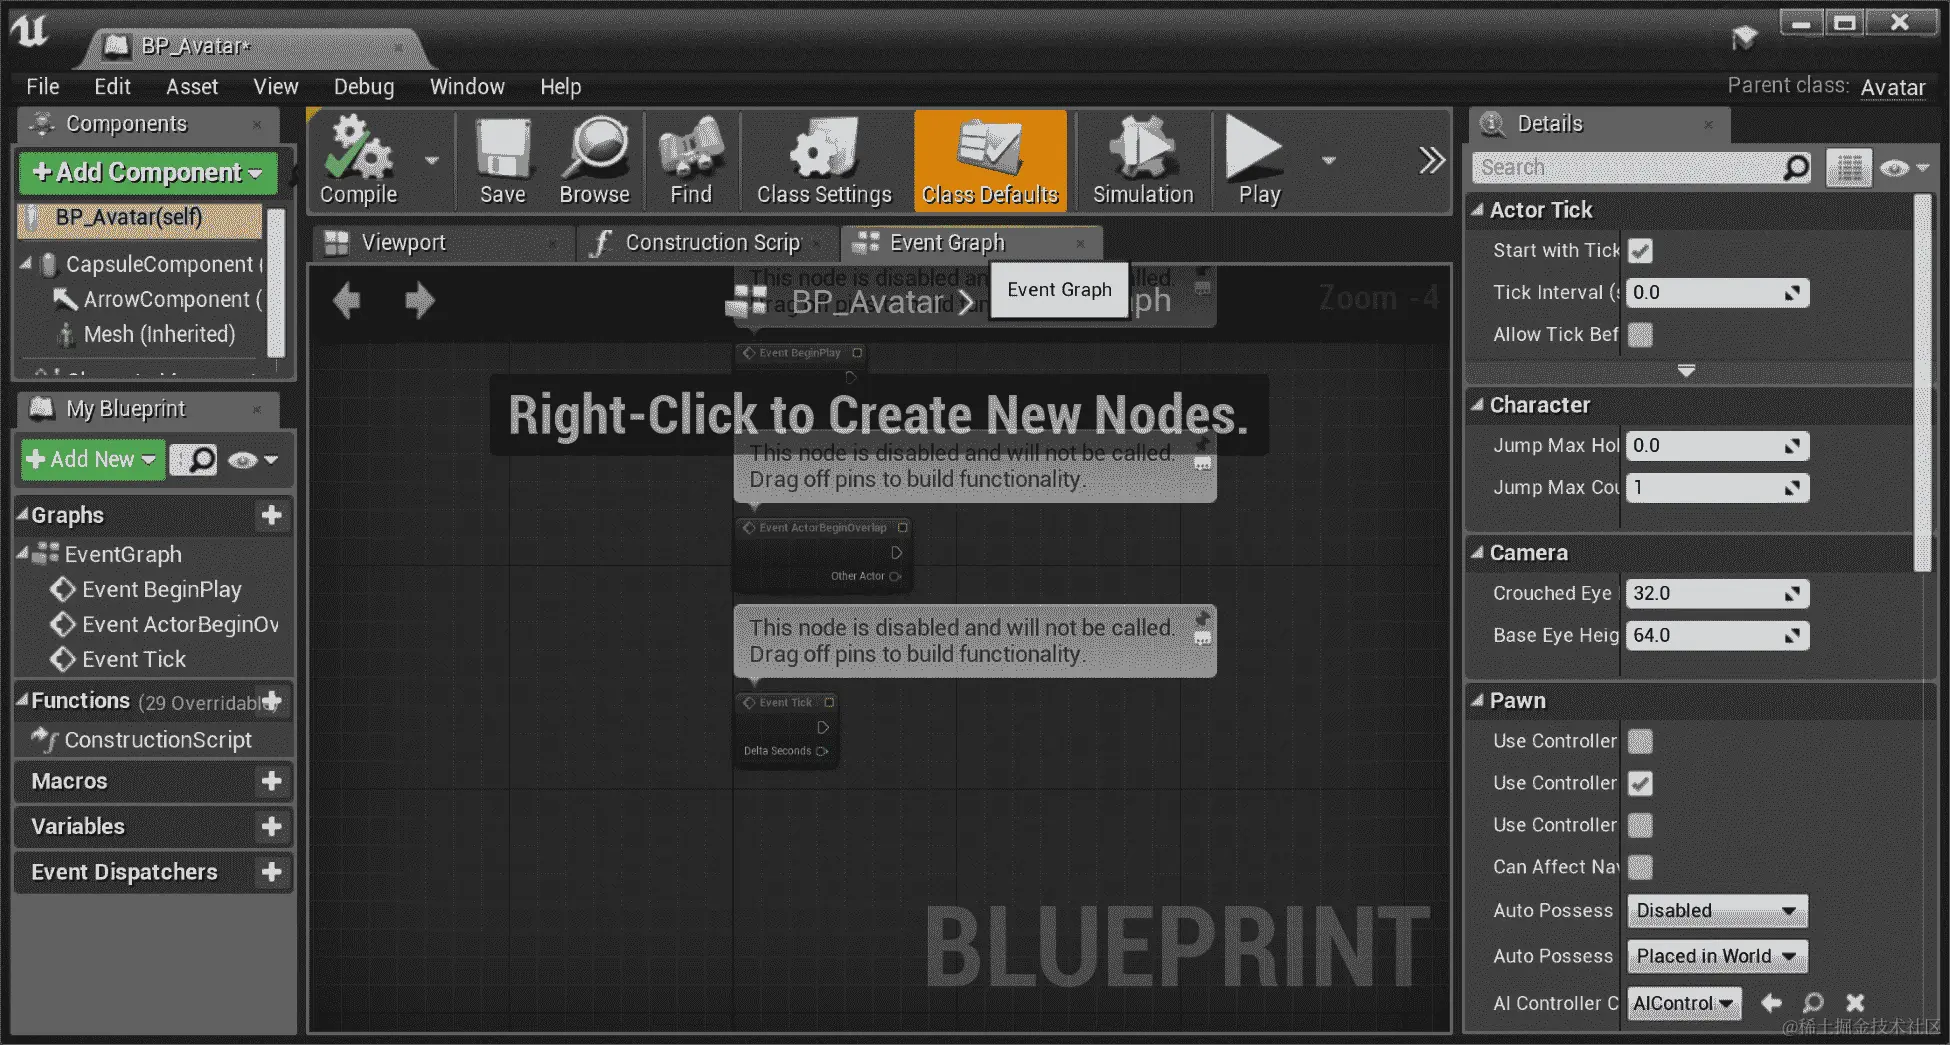The height and width of the screenshot is (1045, 1950).
Task: Go back with graph navigation left arrow
Action: click(347, 300)
